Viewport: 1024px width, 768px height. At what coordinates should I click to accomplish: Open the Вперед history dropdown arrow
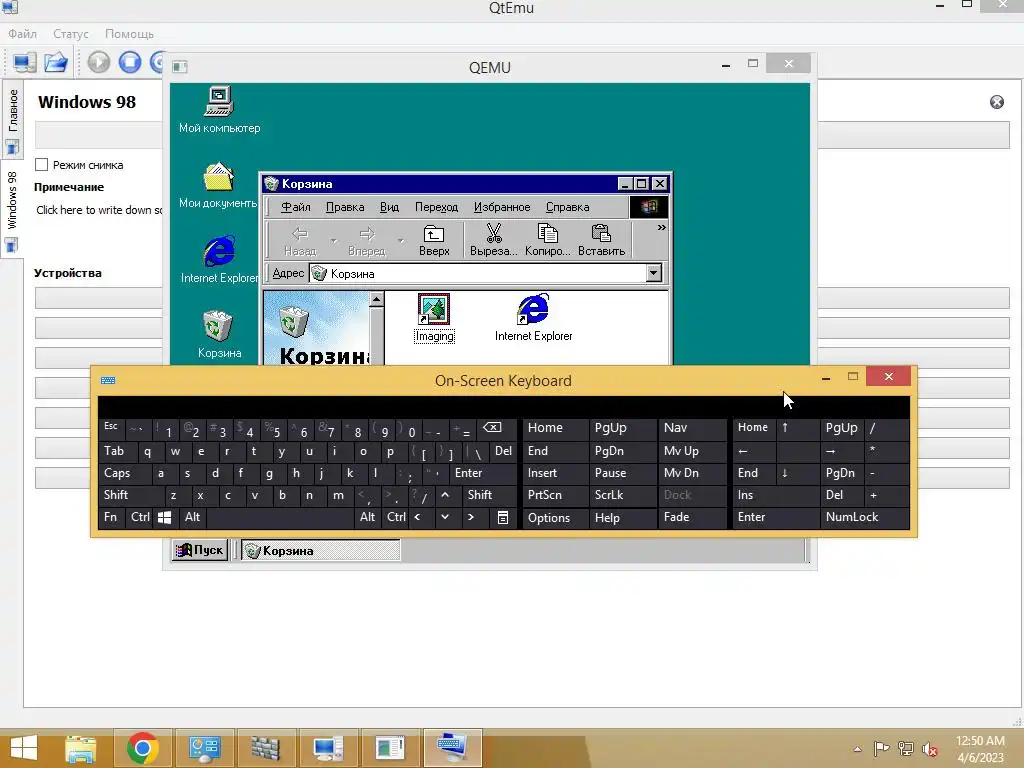[x=400, y=240]
